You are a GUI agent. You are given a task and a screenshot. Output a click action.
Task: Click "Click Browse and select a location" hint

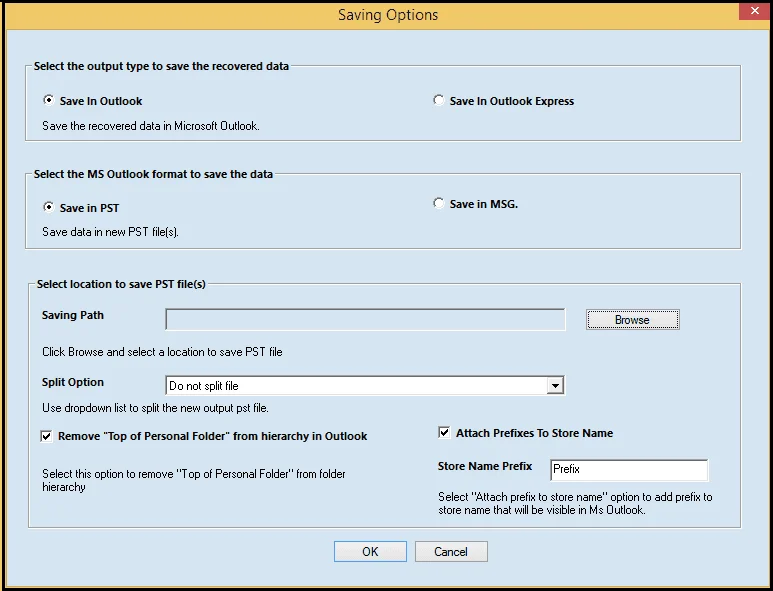pyautogui.click(x=162, y=352)
